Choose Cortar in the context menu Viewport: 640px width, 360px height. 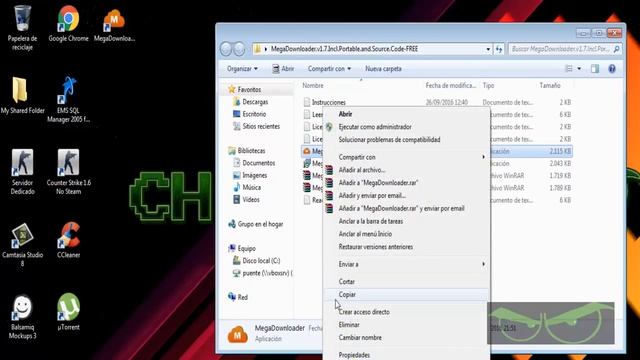[x=408, y=282]
